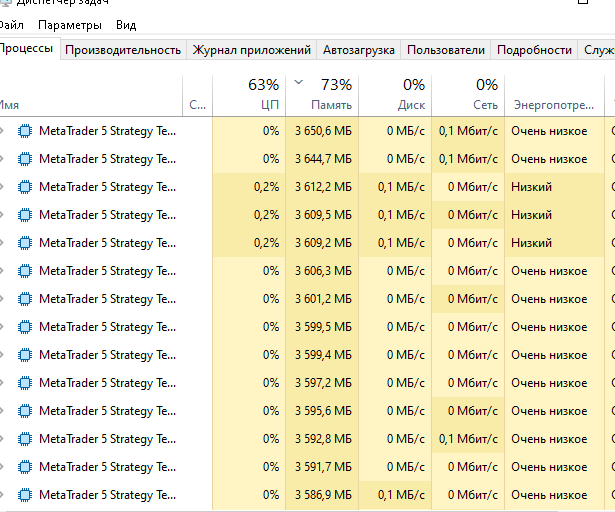Click process icon in the 3 595,6 МБ row
Viewport: 615px width, 512px height.
[25, 411]
